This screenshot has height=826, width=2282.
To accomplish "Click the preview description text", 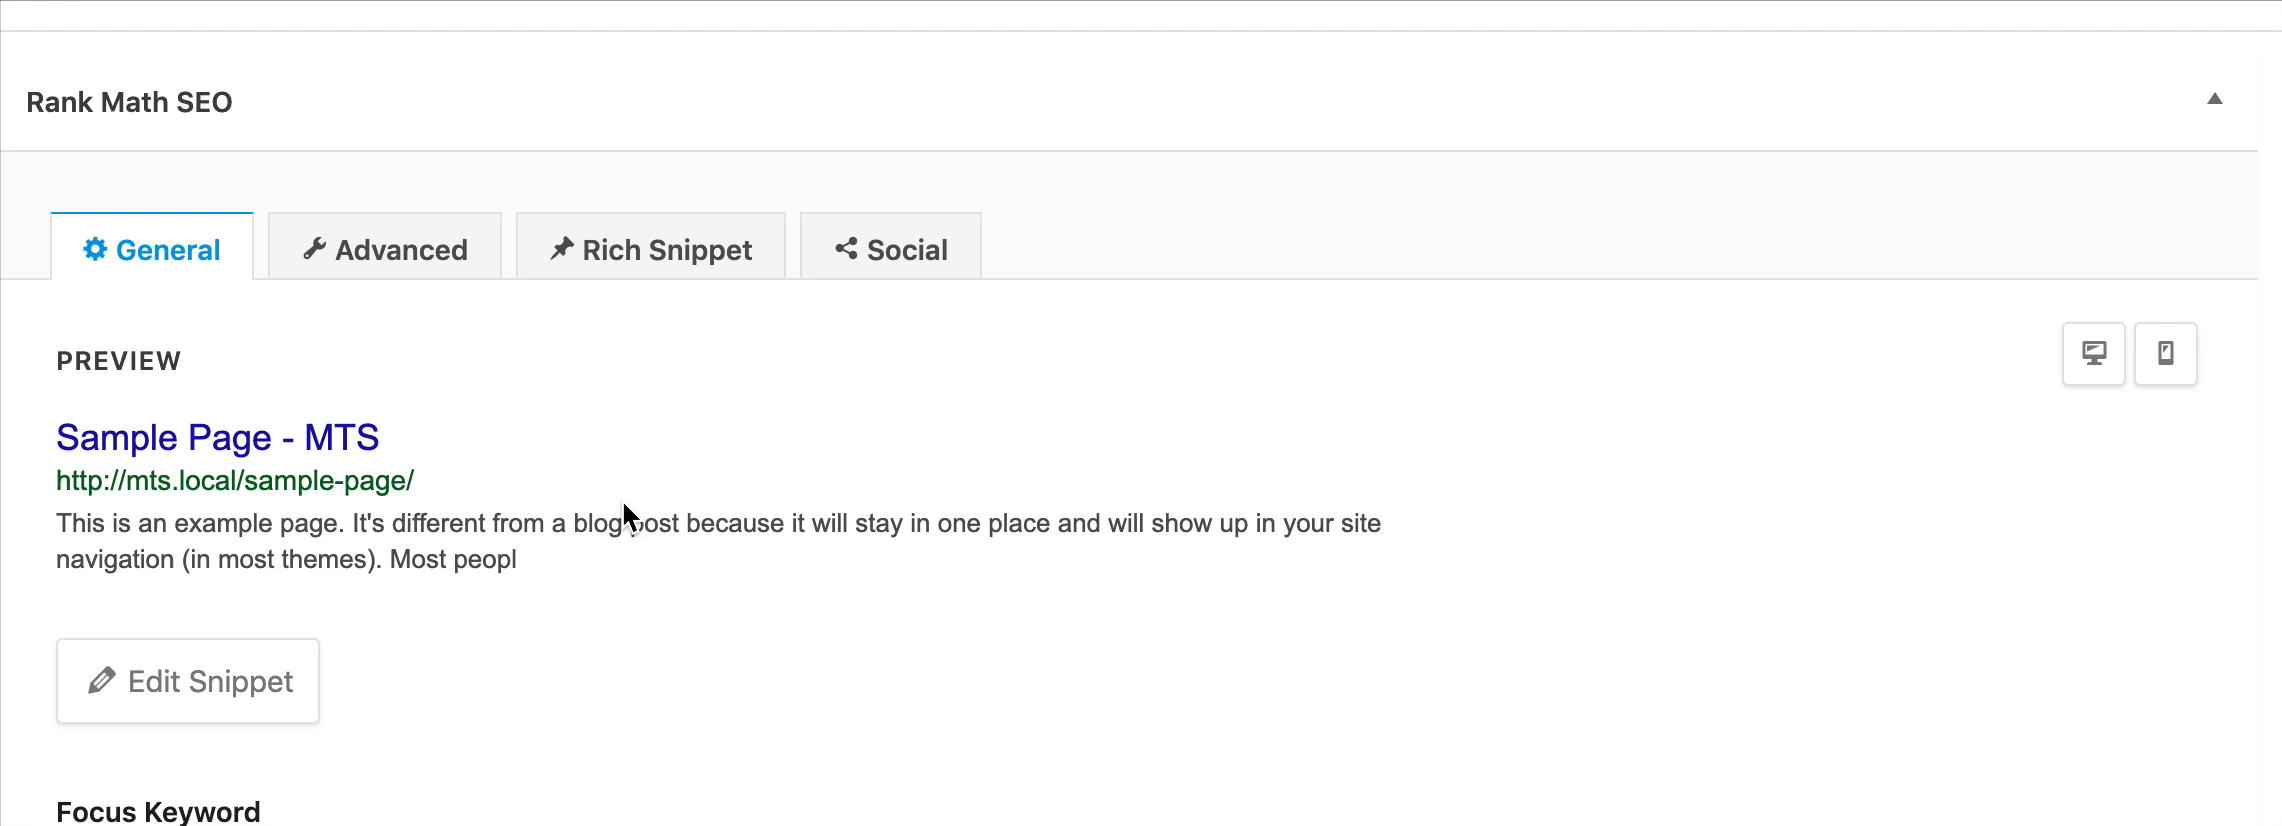I will point(718,541).
